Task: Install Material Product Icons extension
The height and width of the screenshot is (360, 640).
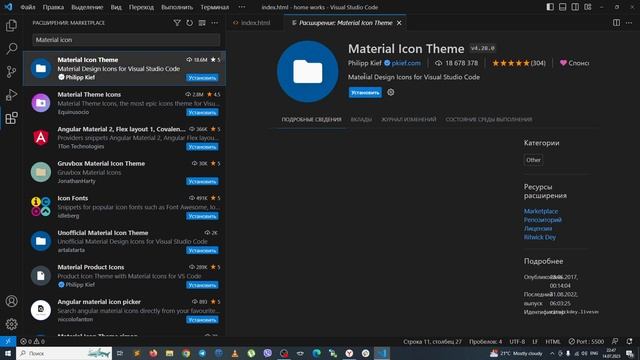Action: pos(202,285)
